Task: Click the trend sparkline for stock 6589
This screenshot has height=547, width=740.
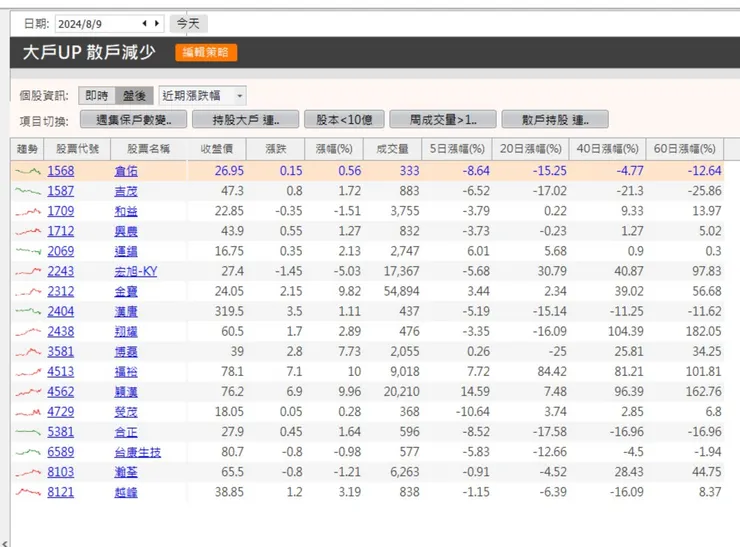Action: point(28,452)
